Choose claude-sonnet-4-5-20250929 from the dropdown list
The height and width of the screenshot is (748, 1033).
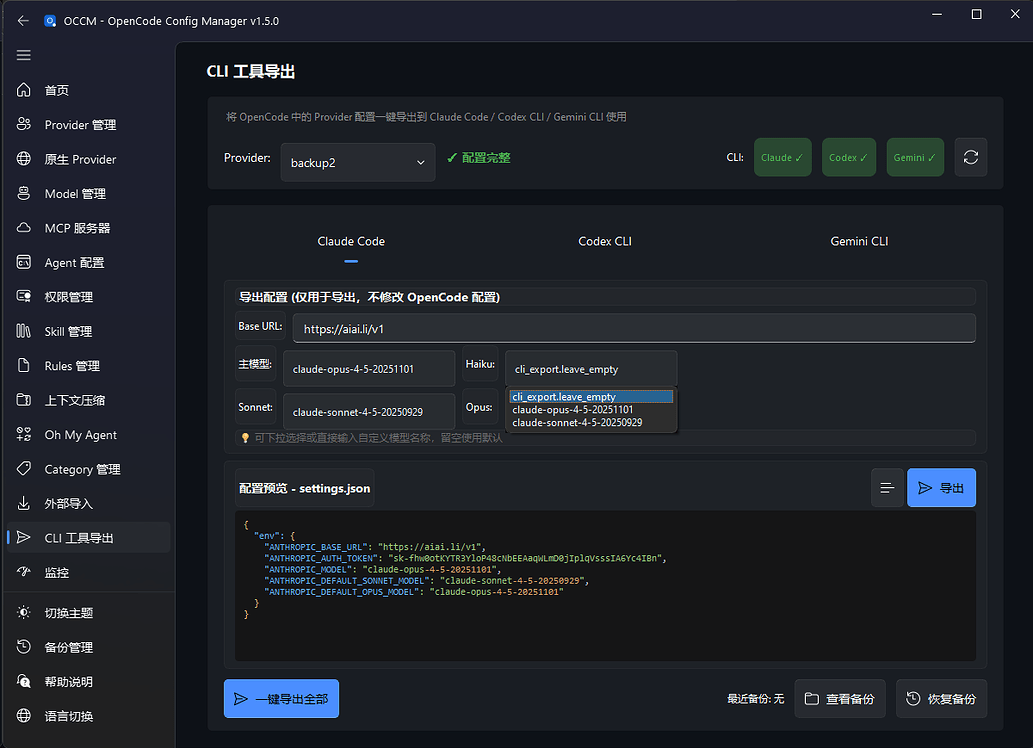click(591, 422)
